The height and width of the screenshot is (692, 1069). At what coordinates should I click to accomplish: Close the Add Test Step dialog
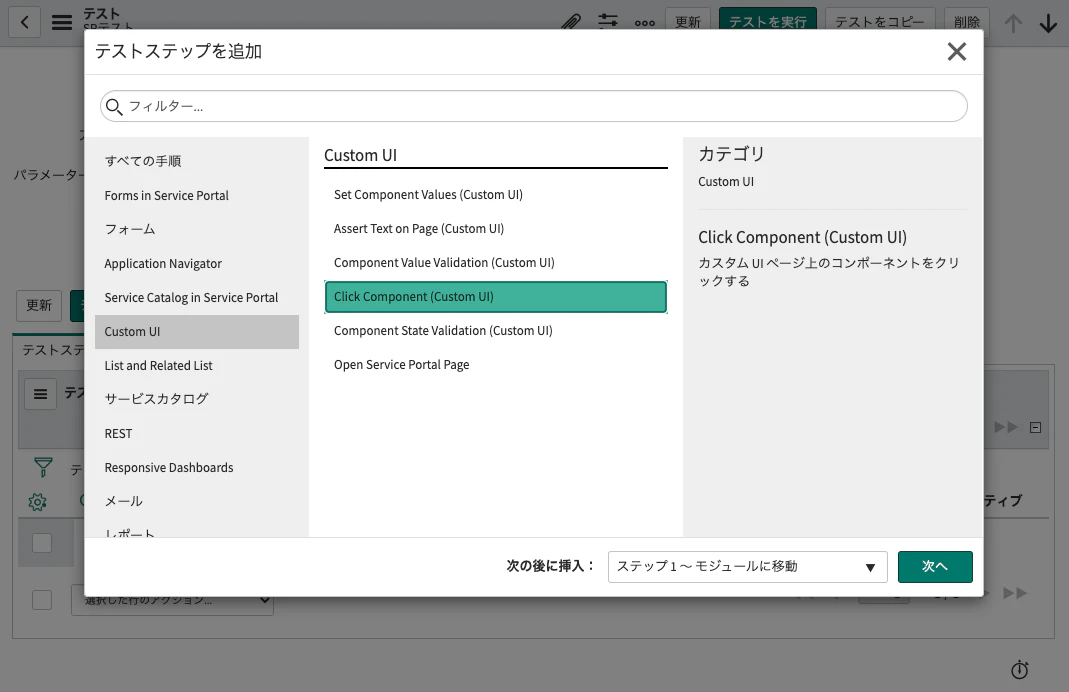[x=957, y=51]
